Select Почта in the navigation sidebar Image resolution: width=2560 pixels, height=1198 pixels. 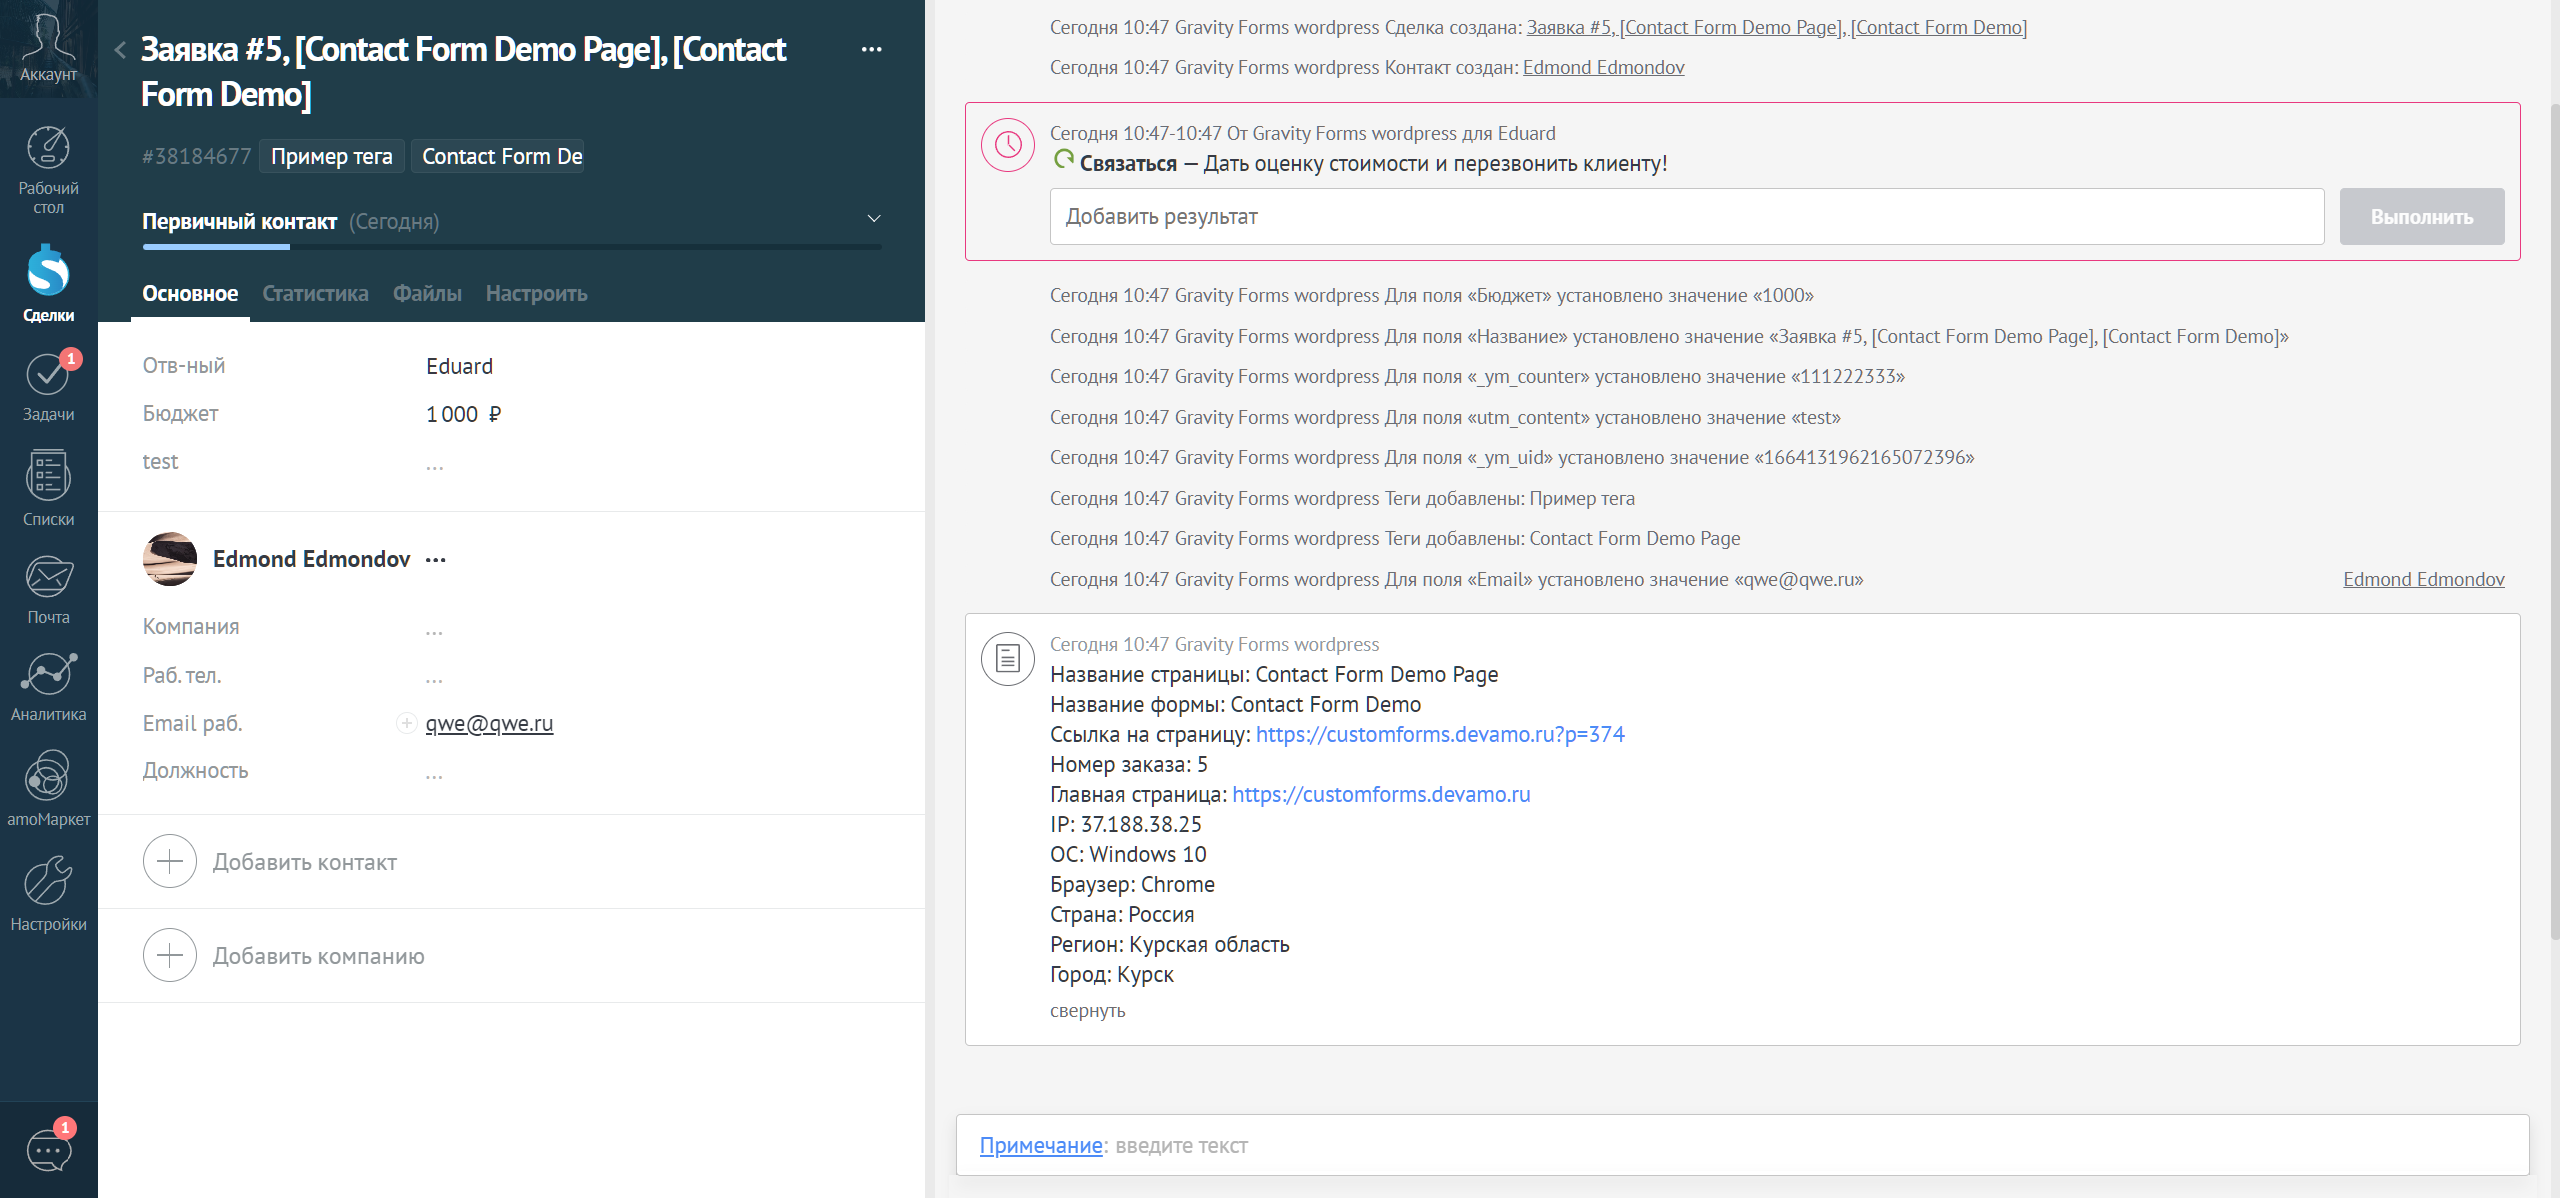pyautogui.click(x=47, y=588)
